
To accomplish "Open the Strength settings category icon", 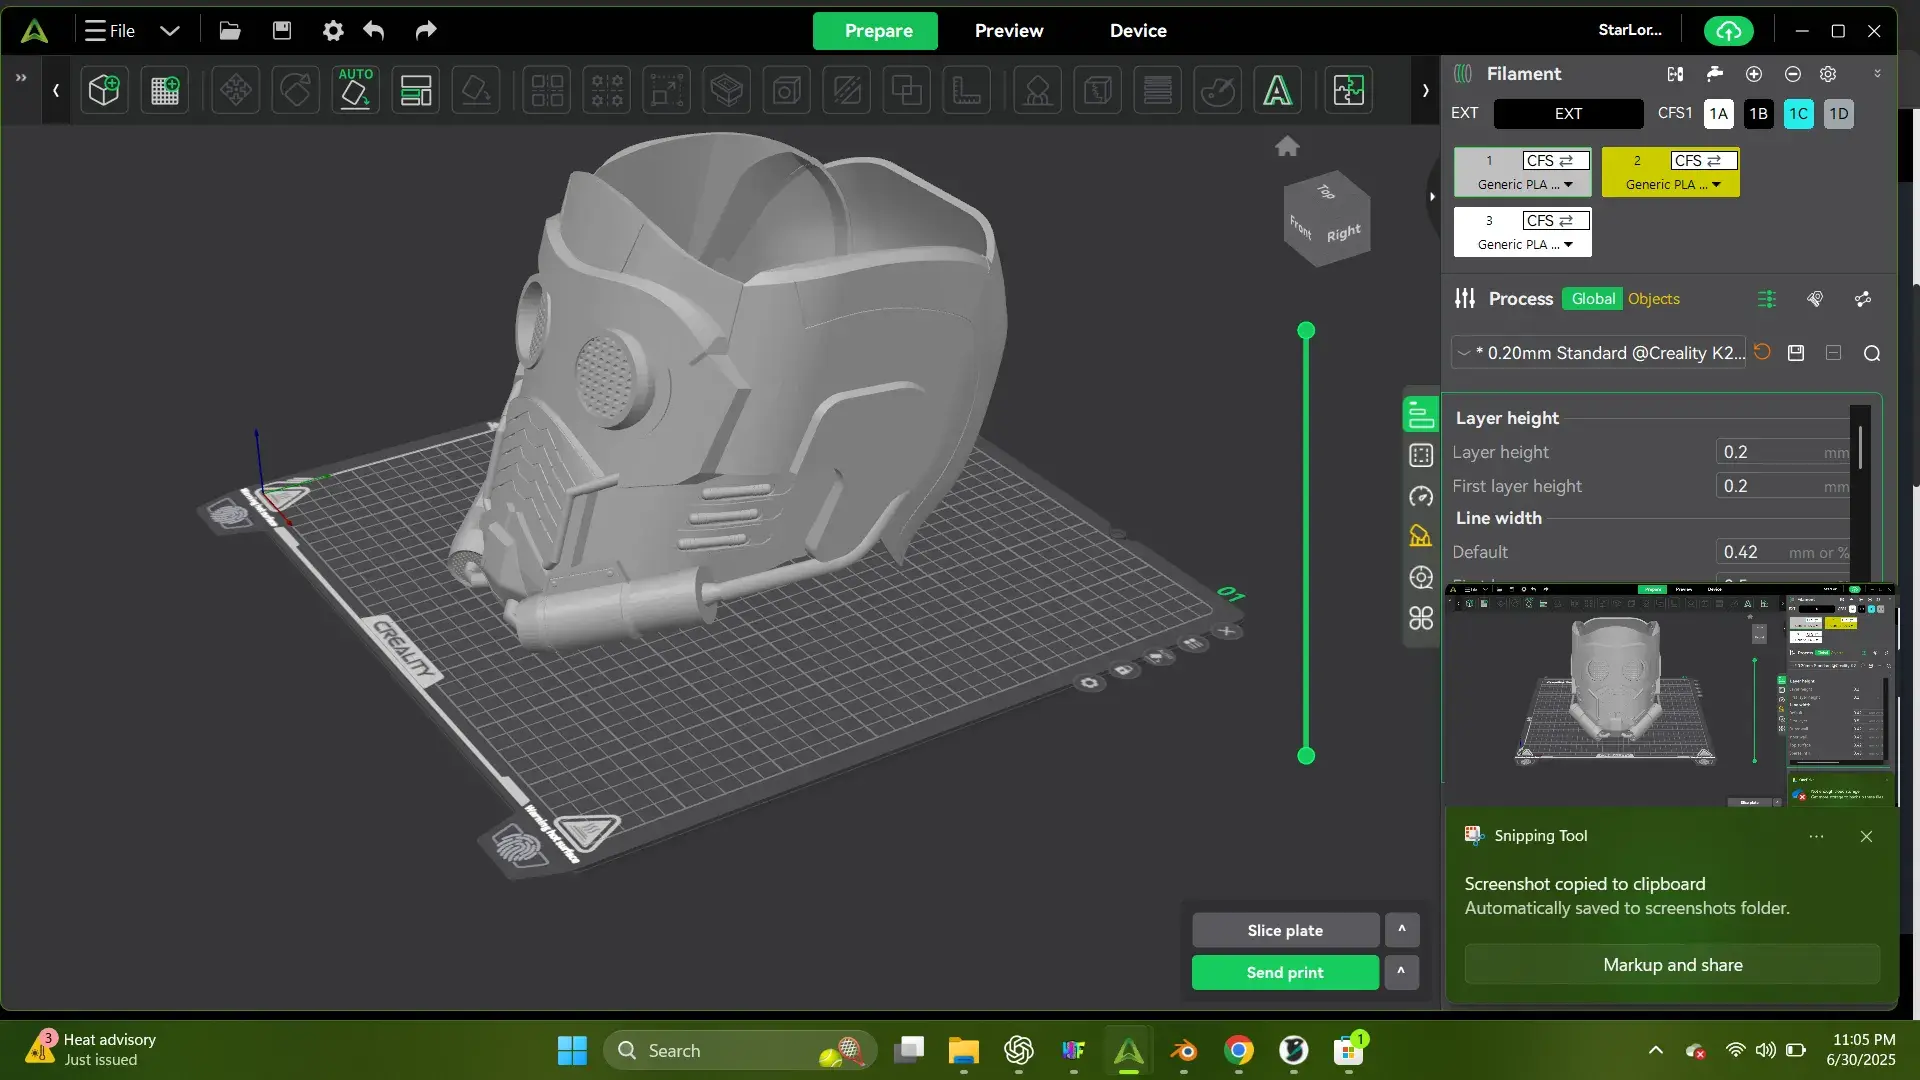I will 1421,456.
